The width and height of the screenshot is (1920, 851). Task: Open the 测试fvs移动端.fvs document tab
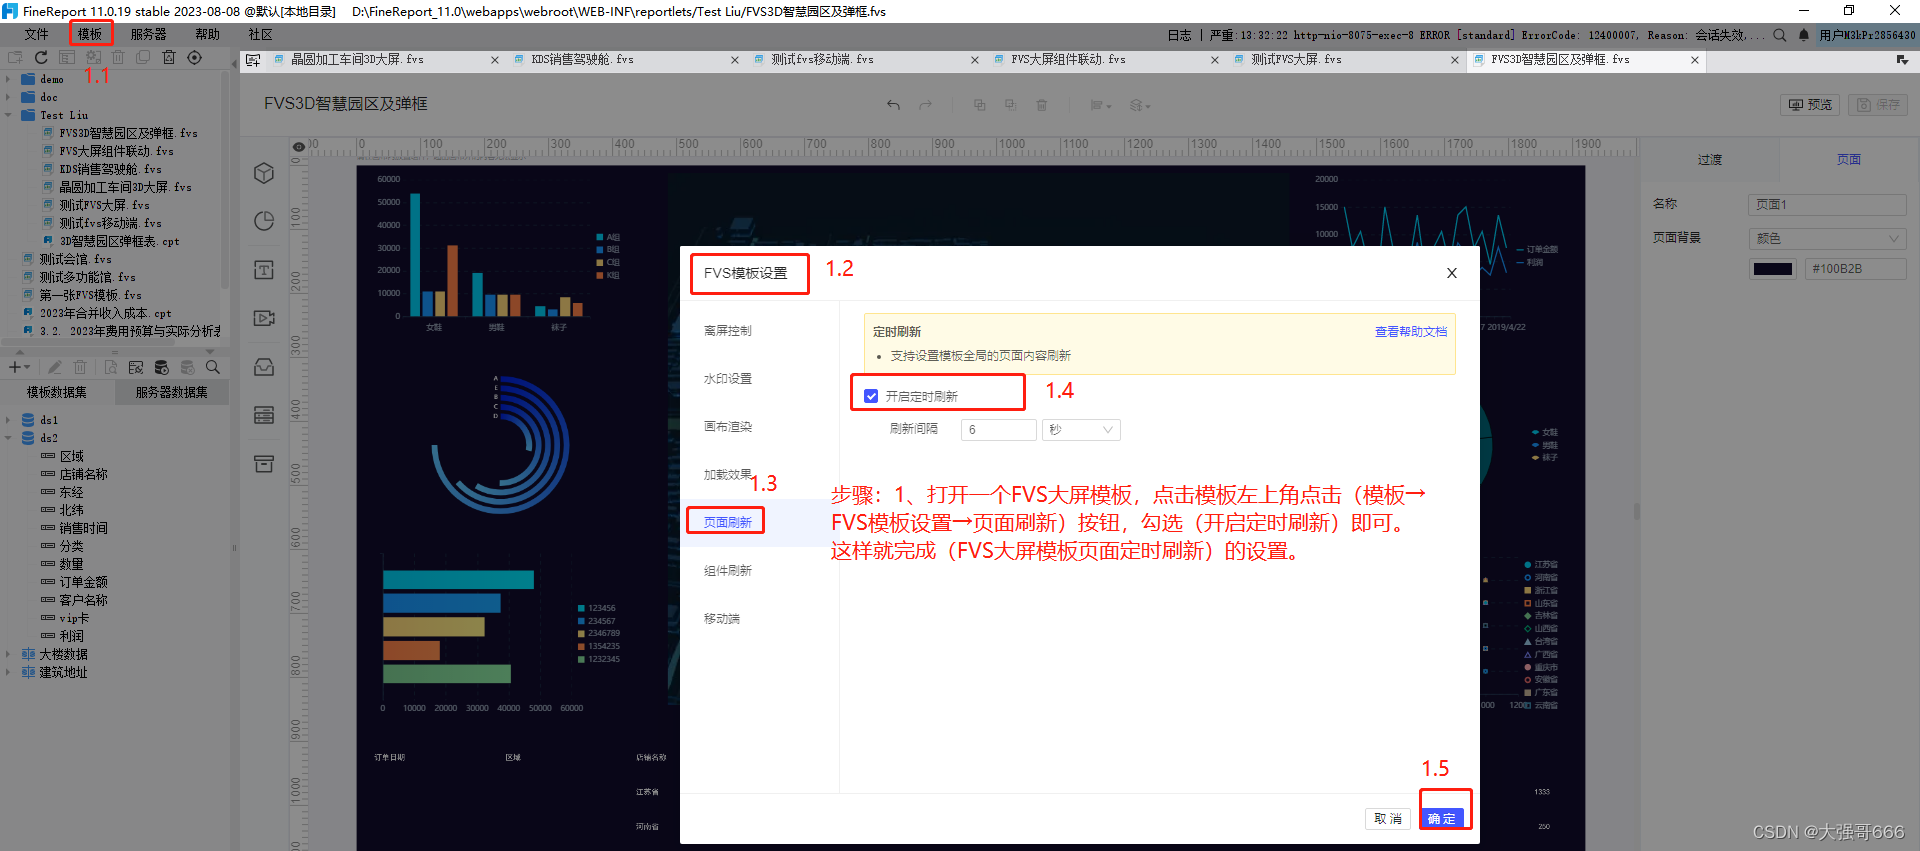coord(822,60)
